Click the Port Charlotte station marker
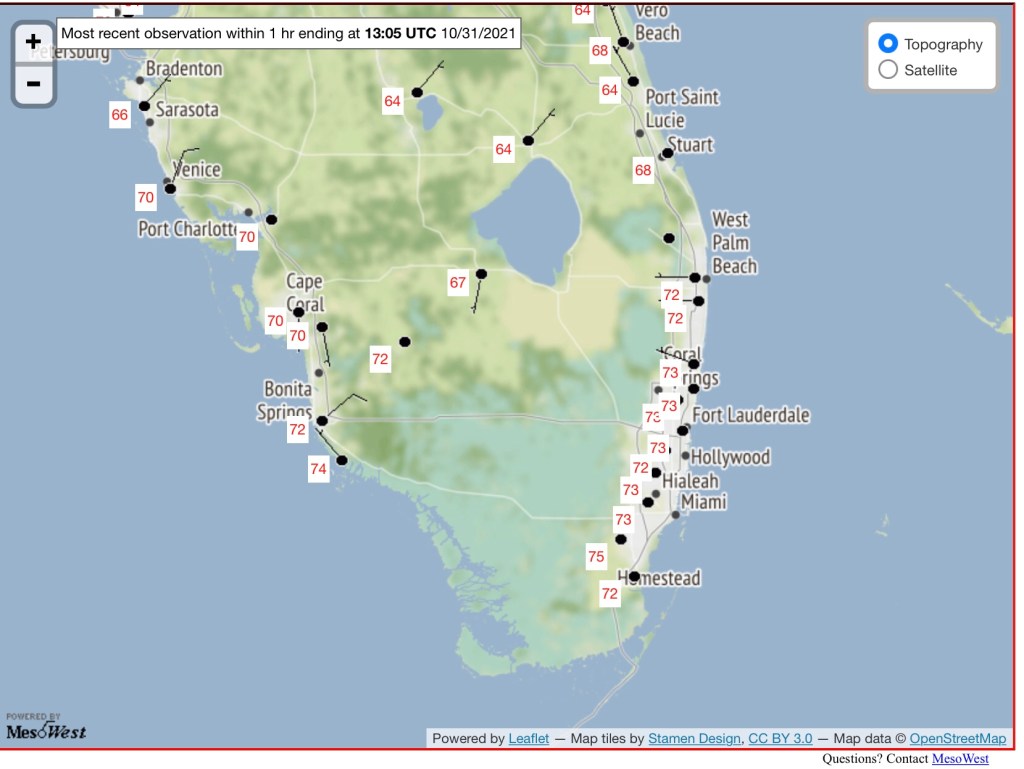The width and height of the screenshot is (1024, 769). (271, 219)
